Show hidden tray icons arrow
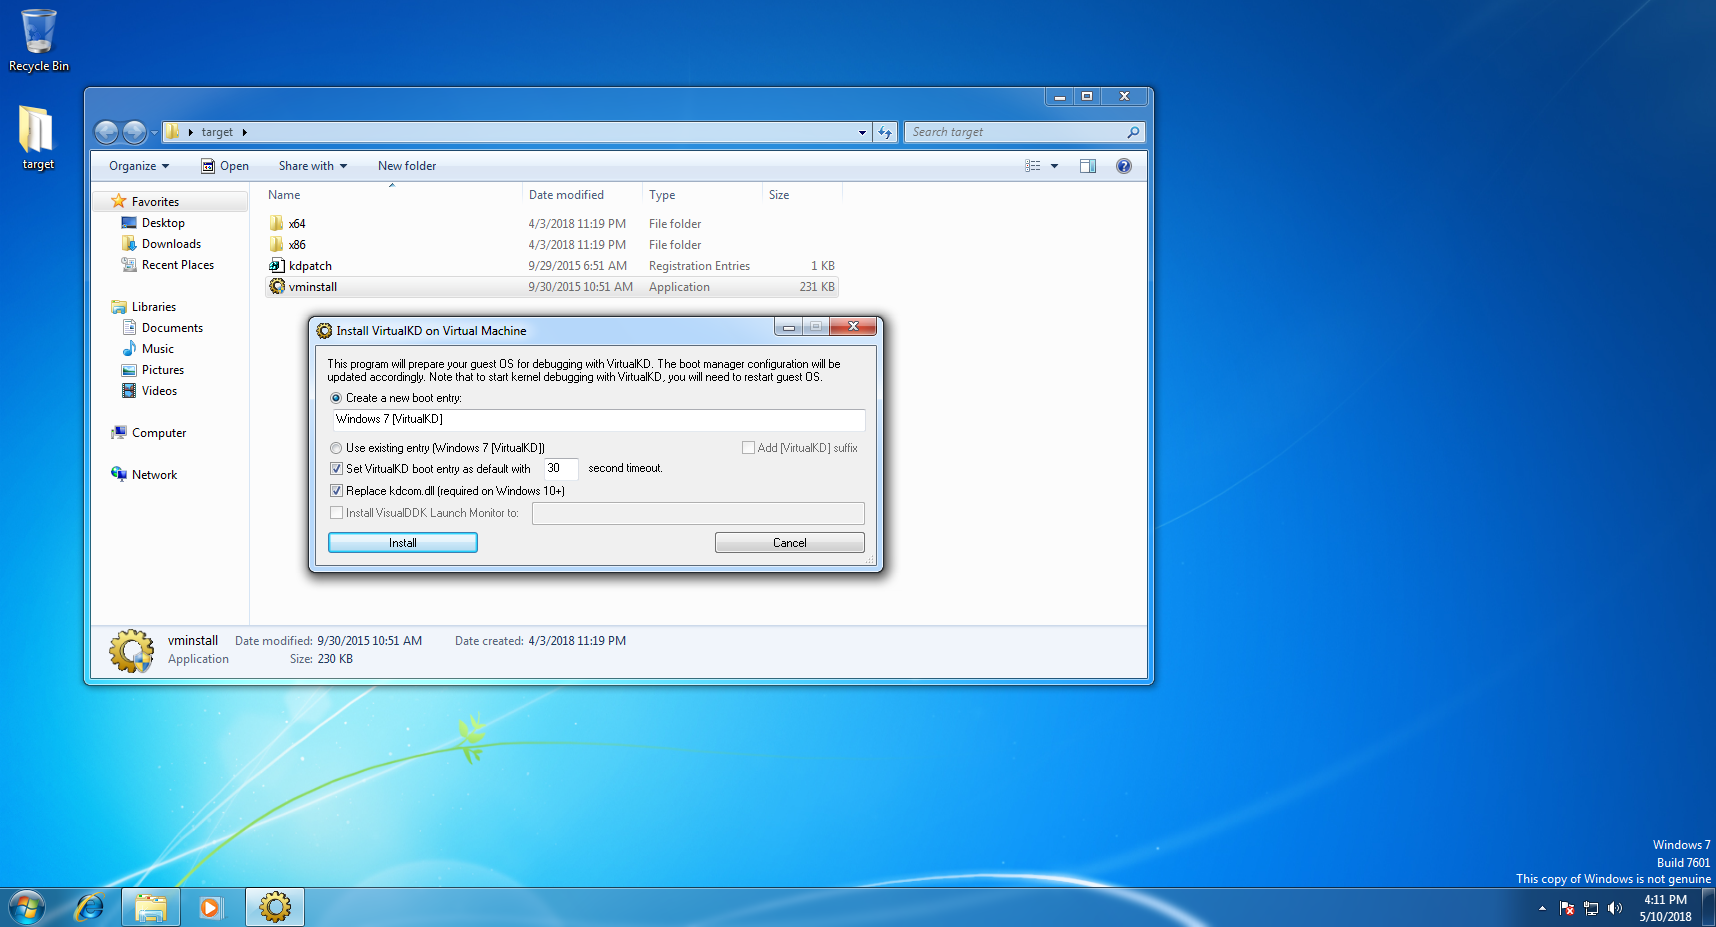The image size is (1716, 927). click(x=1542, y=908)
